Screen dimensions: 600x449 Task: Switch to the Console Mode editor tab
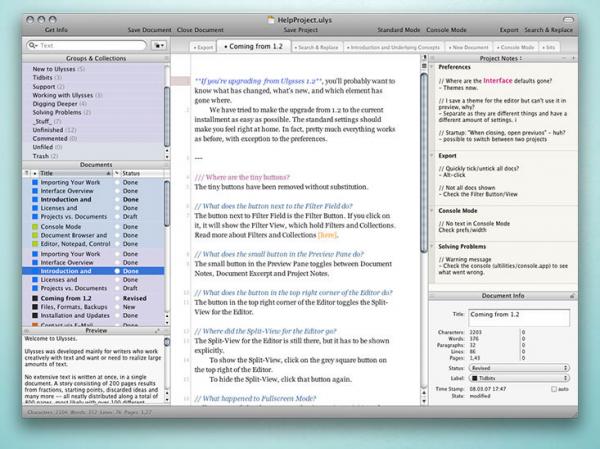point(515,47)
